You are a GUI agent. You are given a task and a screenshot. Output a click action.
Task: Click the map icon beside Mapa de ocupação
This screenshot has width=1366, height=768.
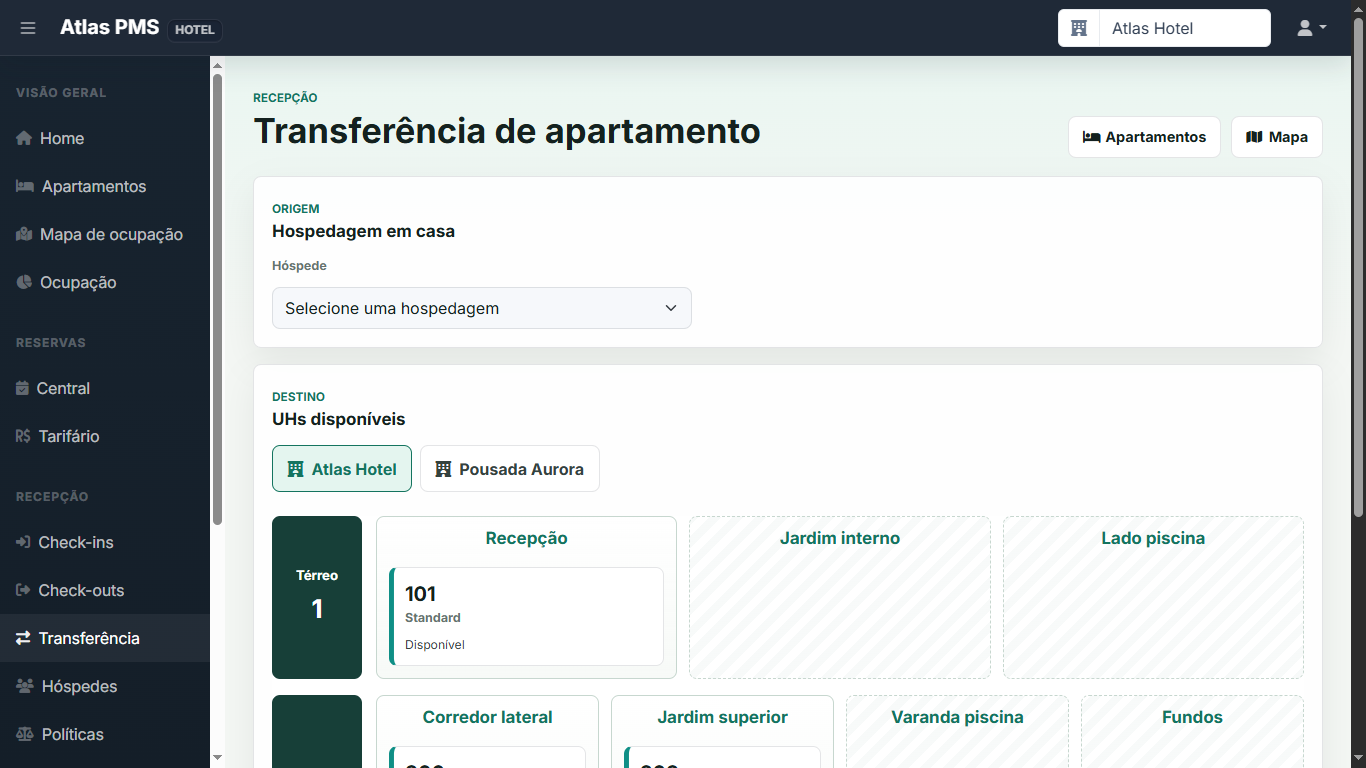point(24,234)
